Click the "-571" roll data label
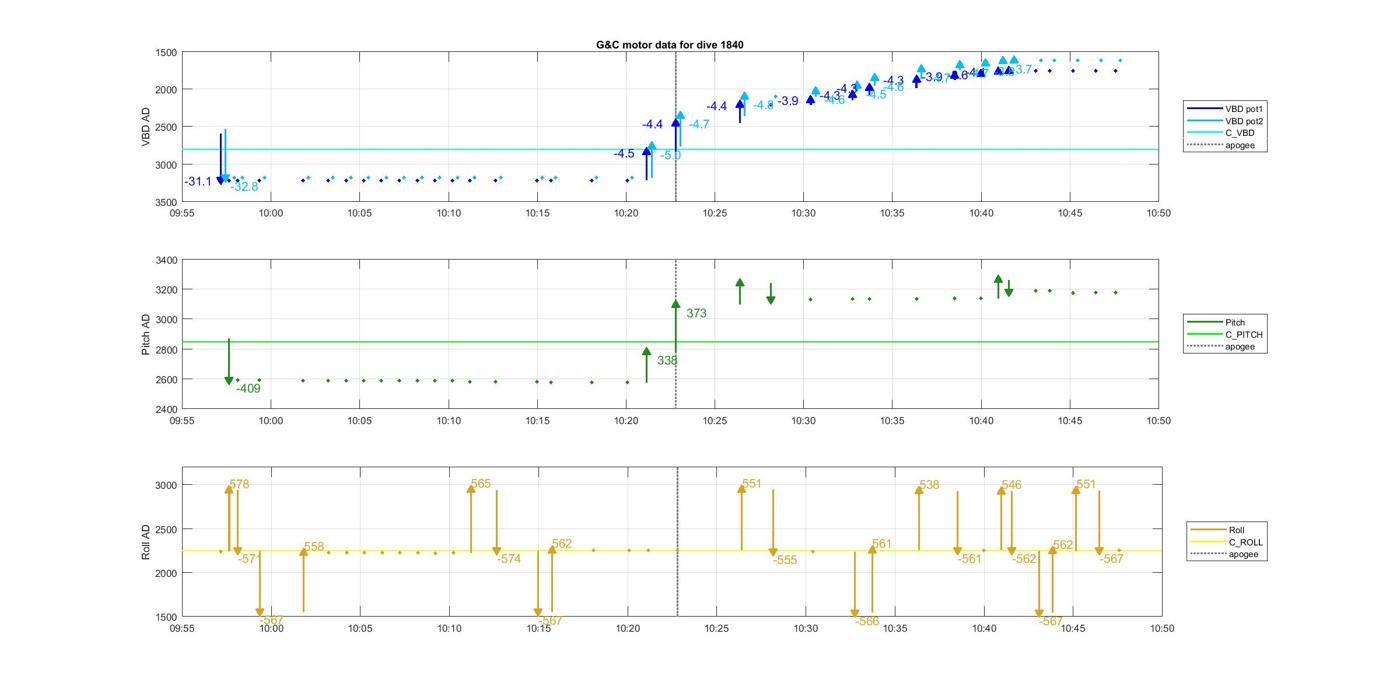1400x693 pixels. coord(249,559)
